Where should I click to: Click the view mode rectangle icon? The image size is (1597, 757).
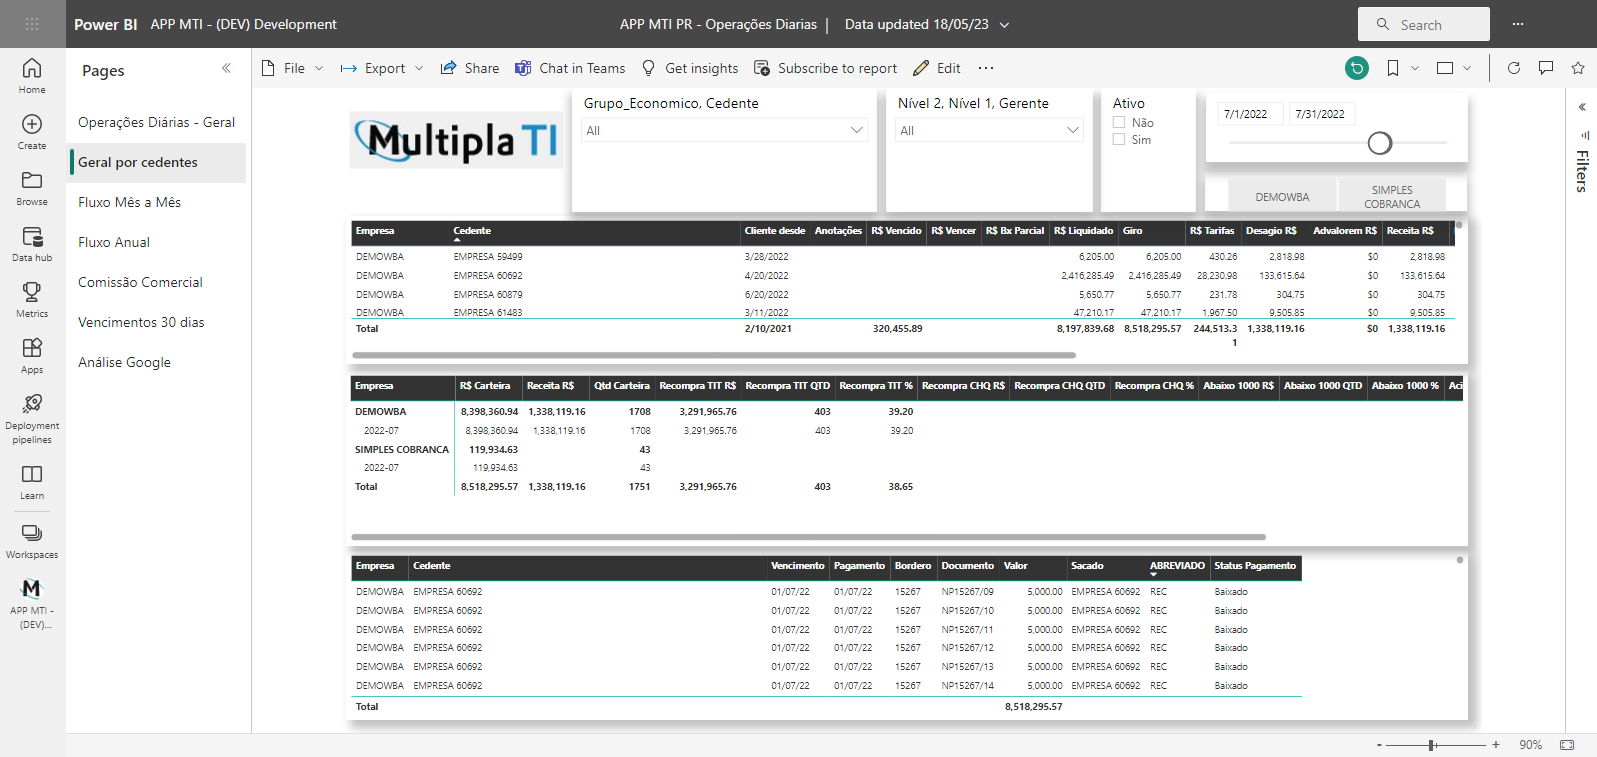coord(1445,68)
